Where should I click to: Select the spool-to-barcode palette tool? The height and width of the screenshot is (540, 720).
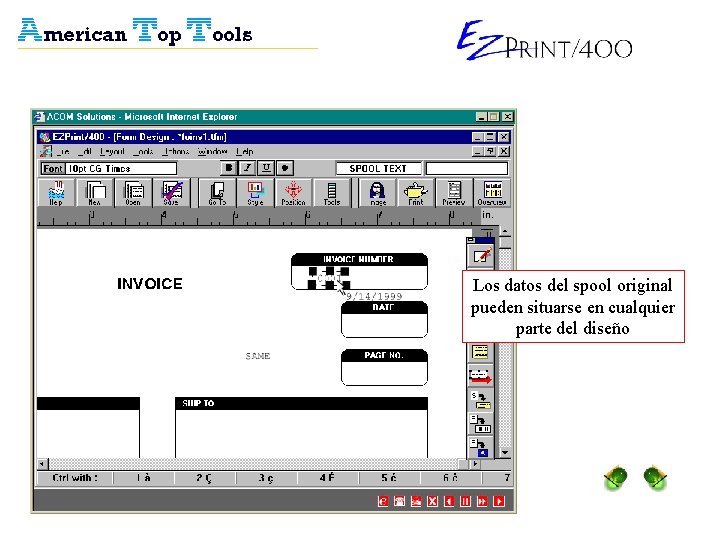tap(481, 424)
